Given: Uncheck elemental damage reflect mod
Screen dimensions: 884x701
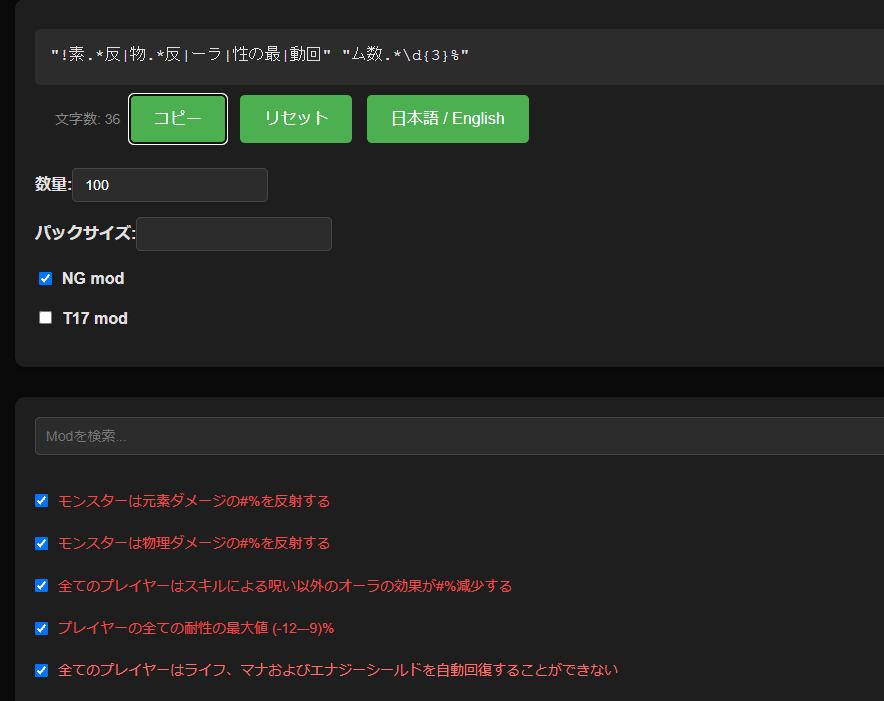Looking at the screenshot, I should coord(41,501).
